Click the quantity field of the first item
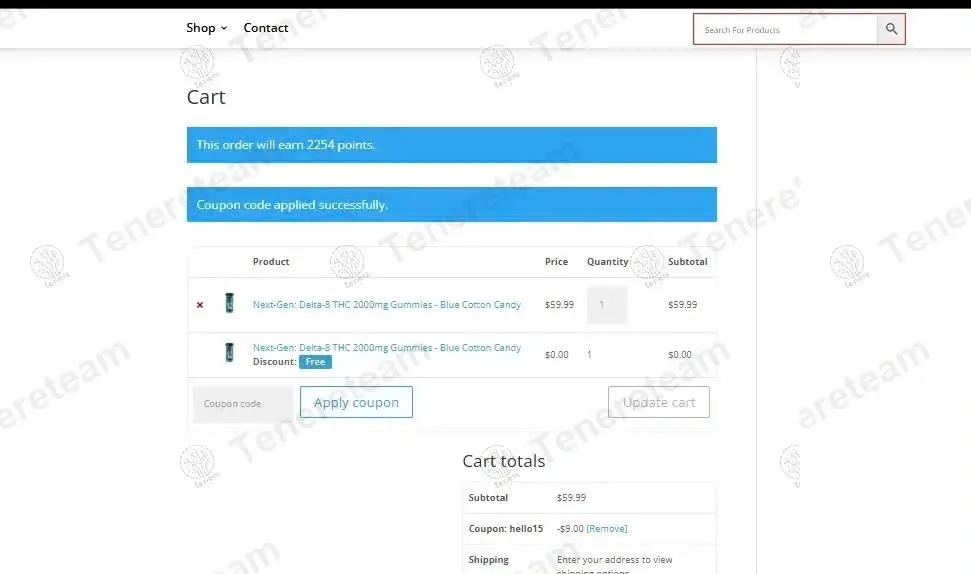The image size is (971, 574). coord(607,305)
